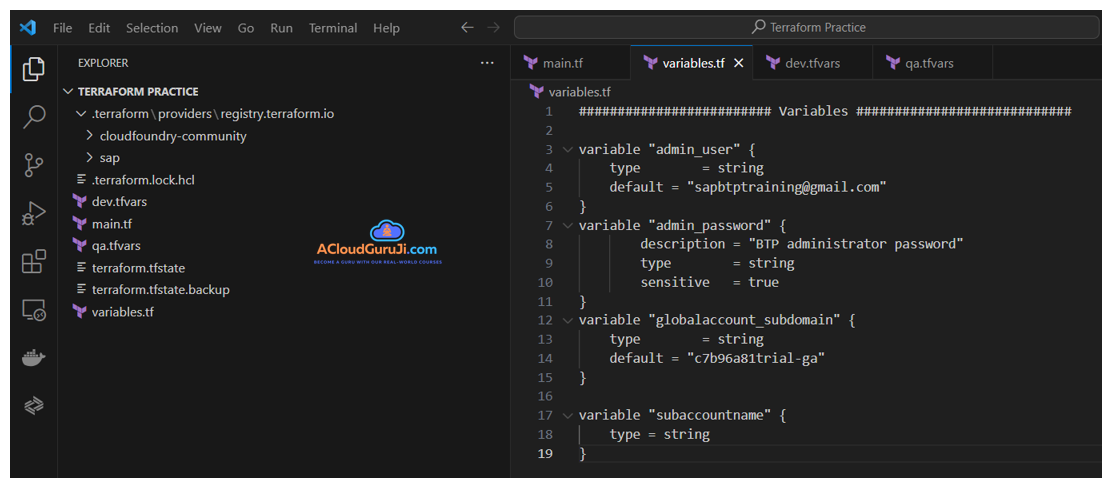Click the Terraform icon in activity bar
The image size is (1110, 488).
[34, 405]
